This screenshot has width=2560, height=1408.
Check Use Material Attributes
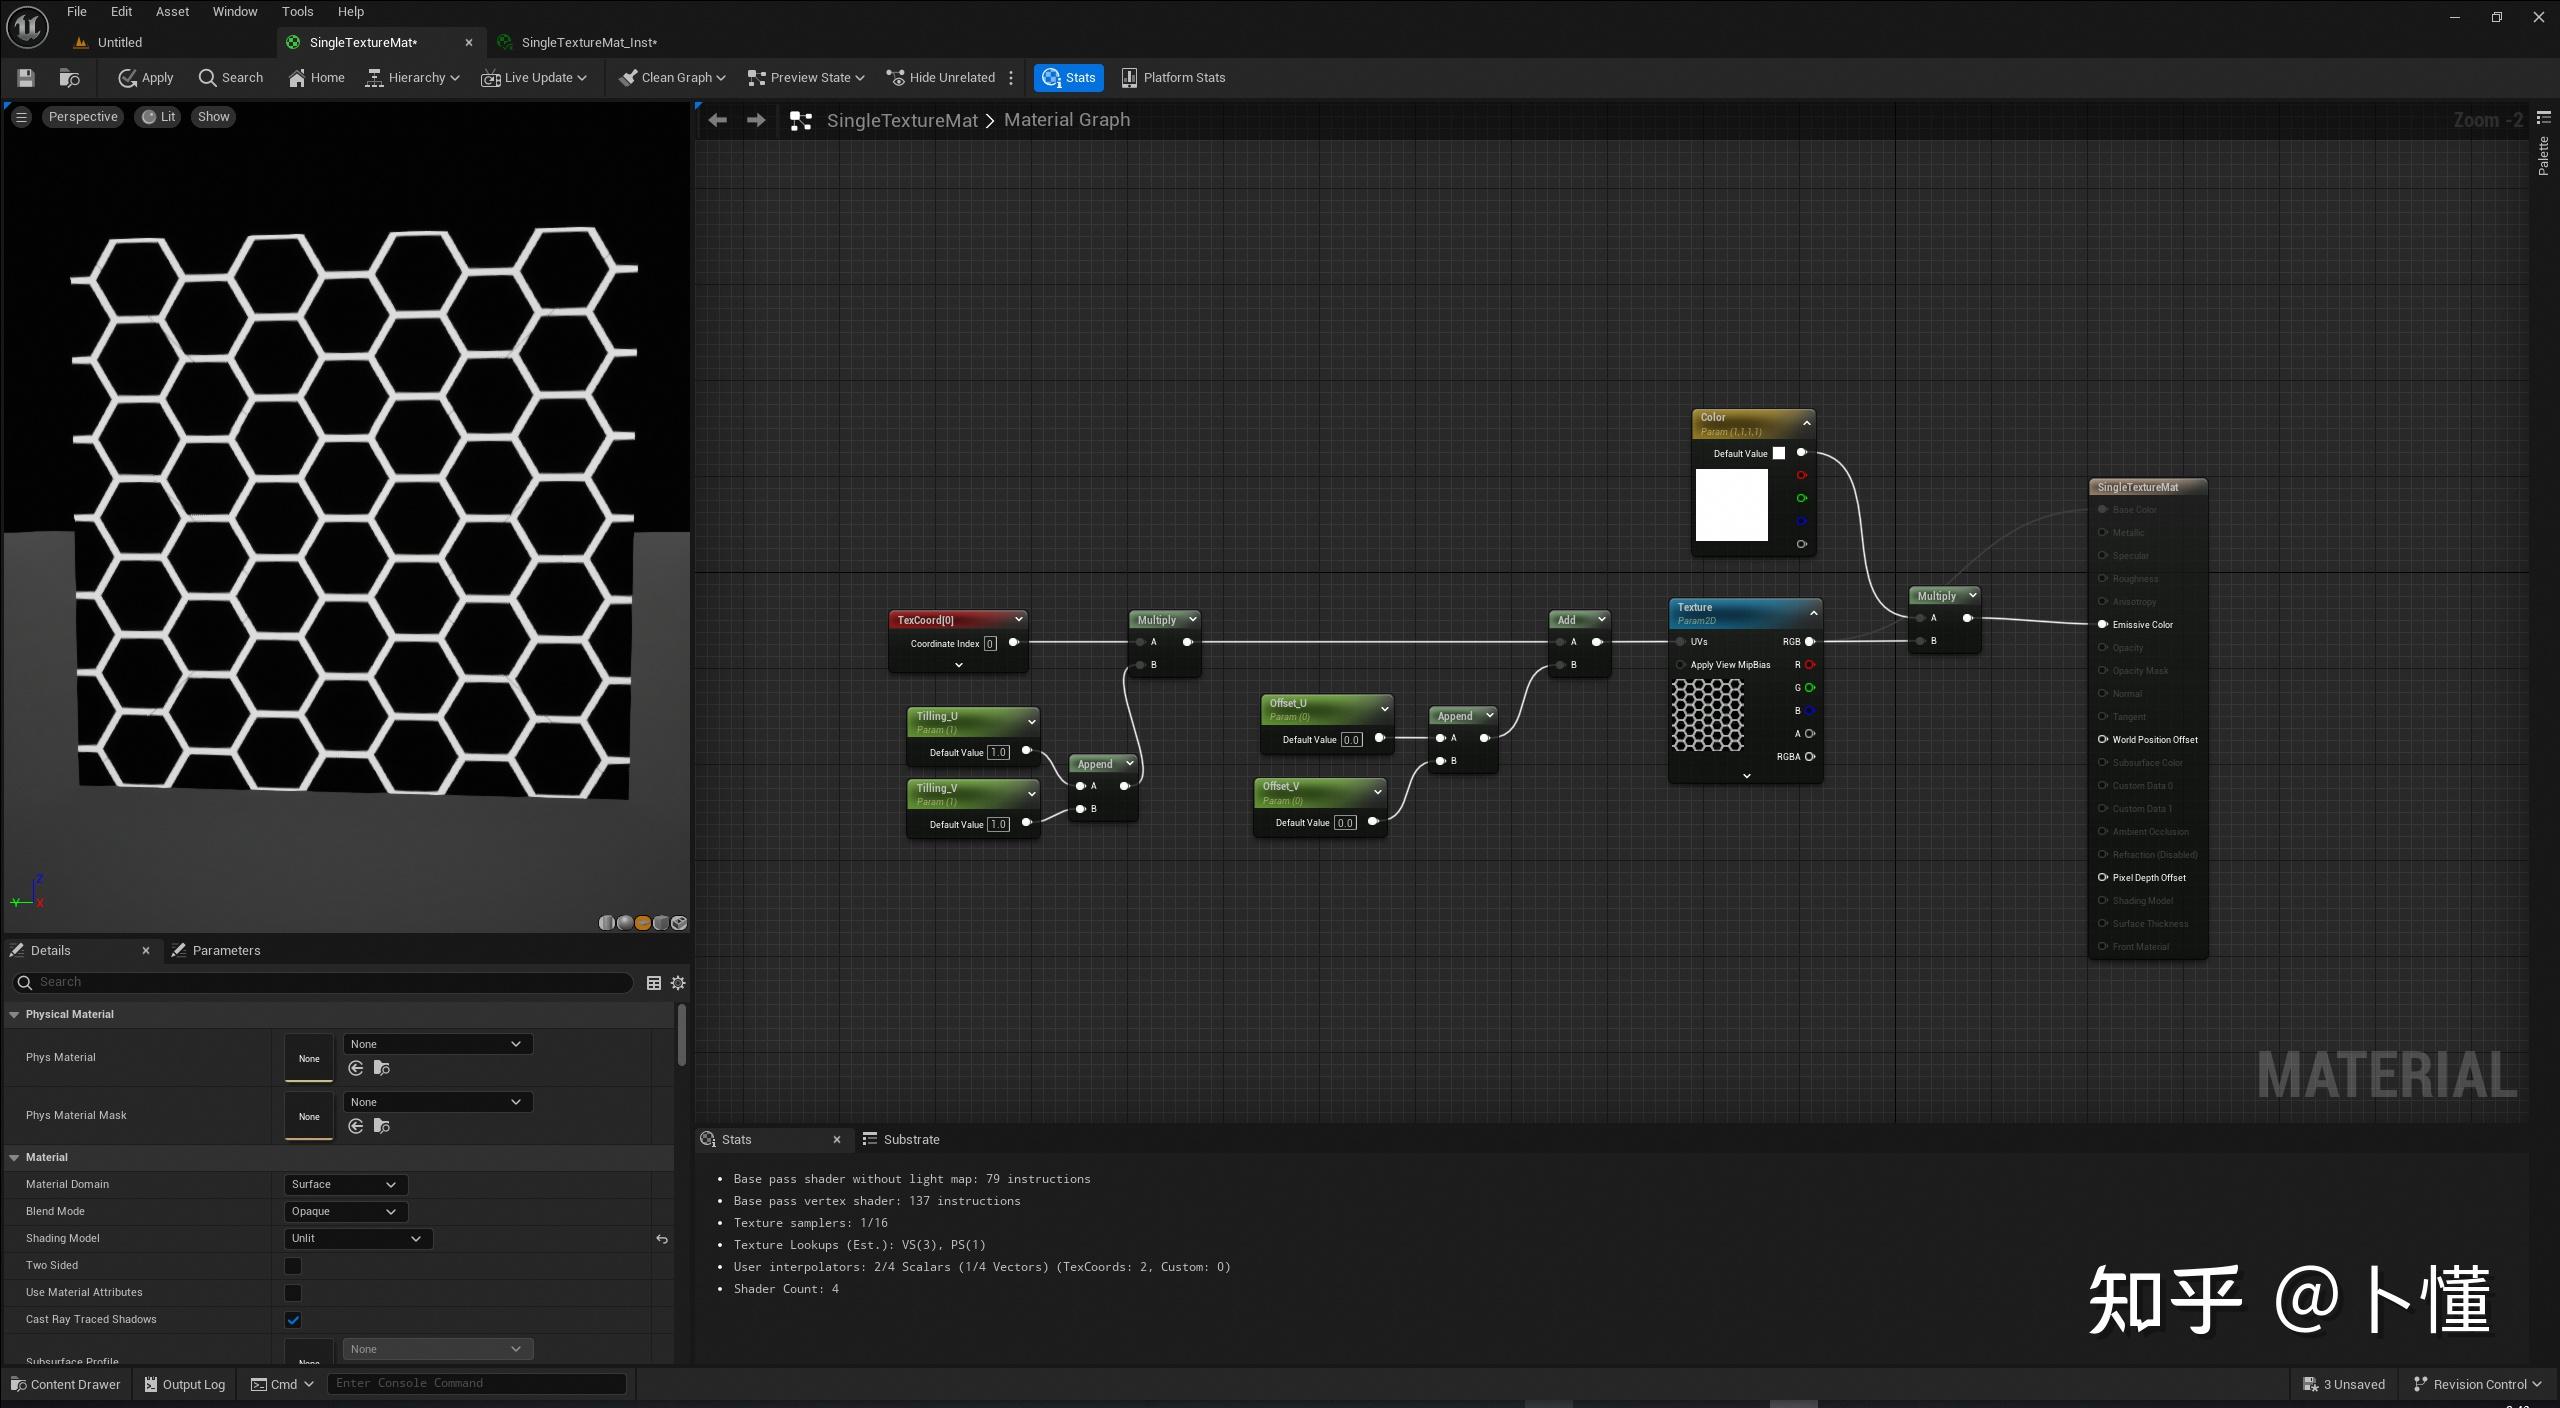click(x=292, y=1292)
